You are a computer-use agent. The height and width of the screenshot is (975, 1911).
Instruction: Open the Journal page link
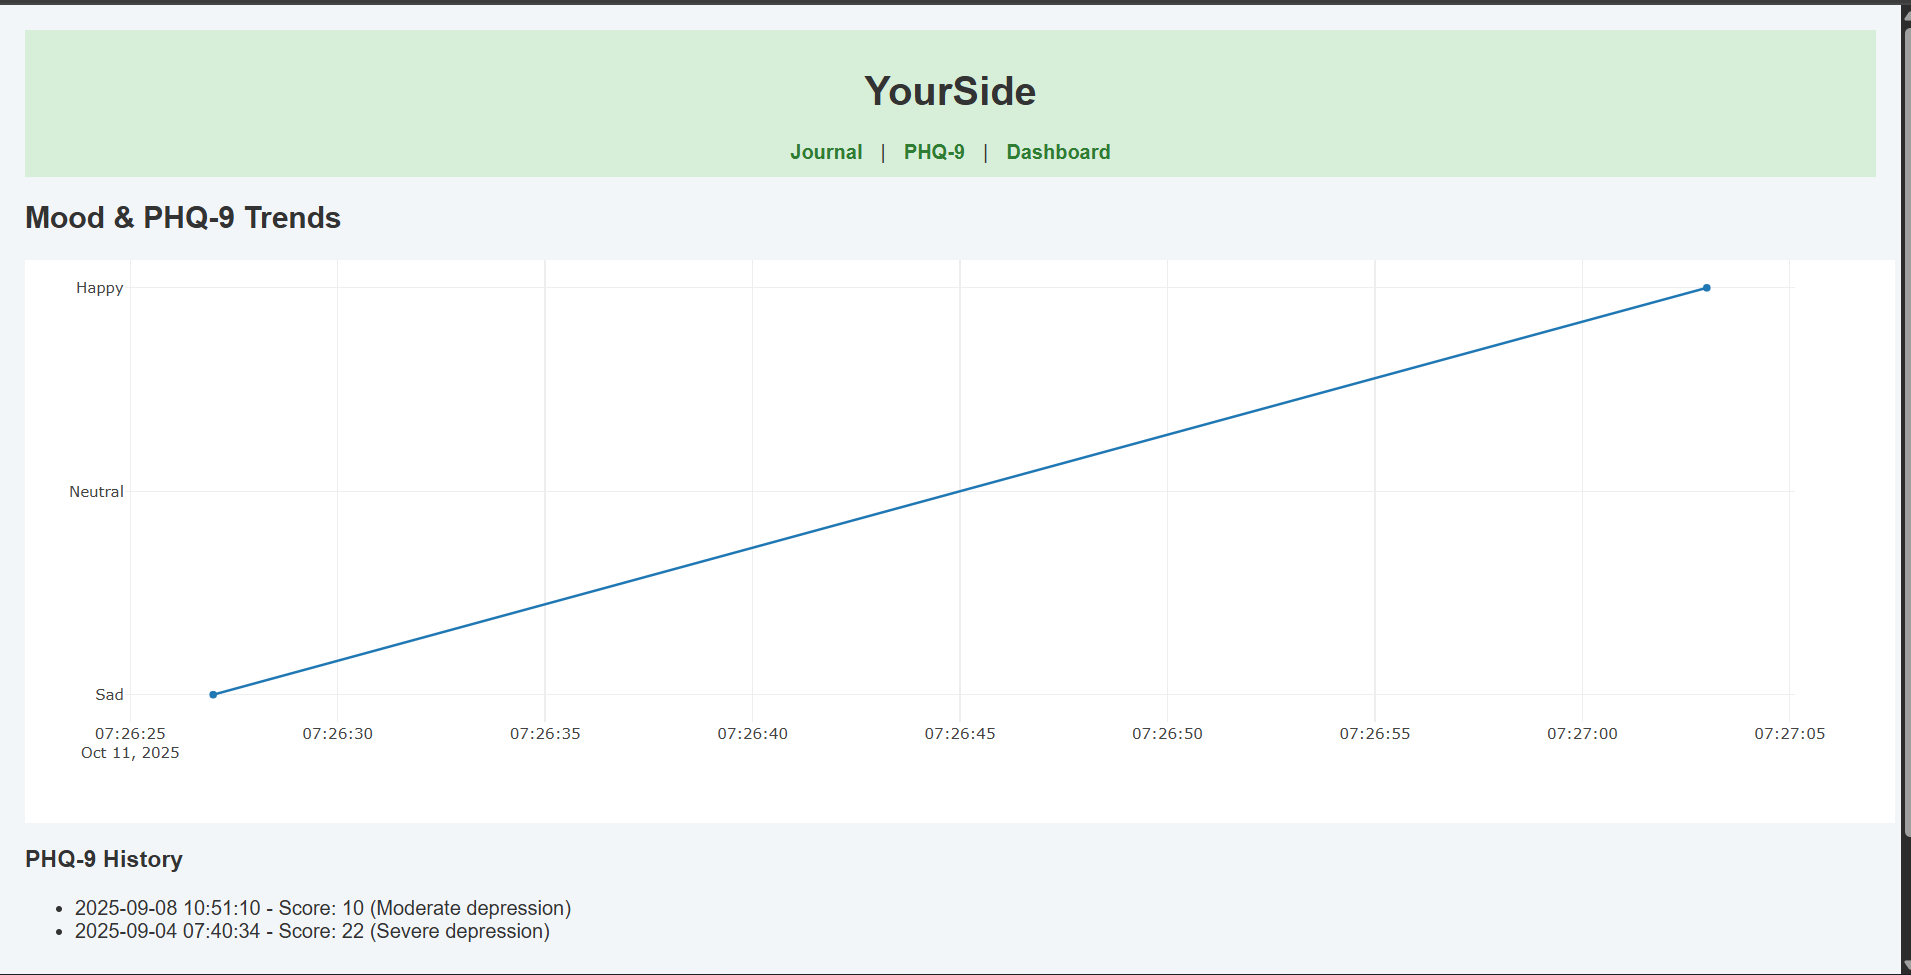(x=826, y=152)
